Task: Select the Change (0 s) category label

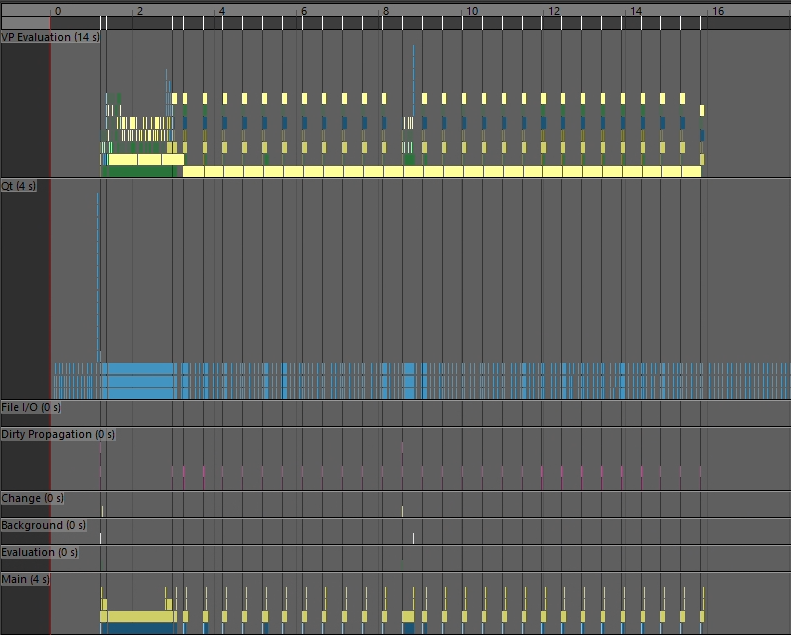Action: click(32, 498)
